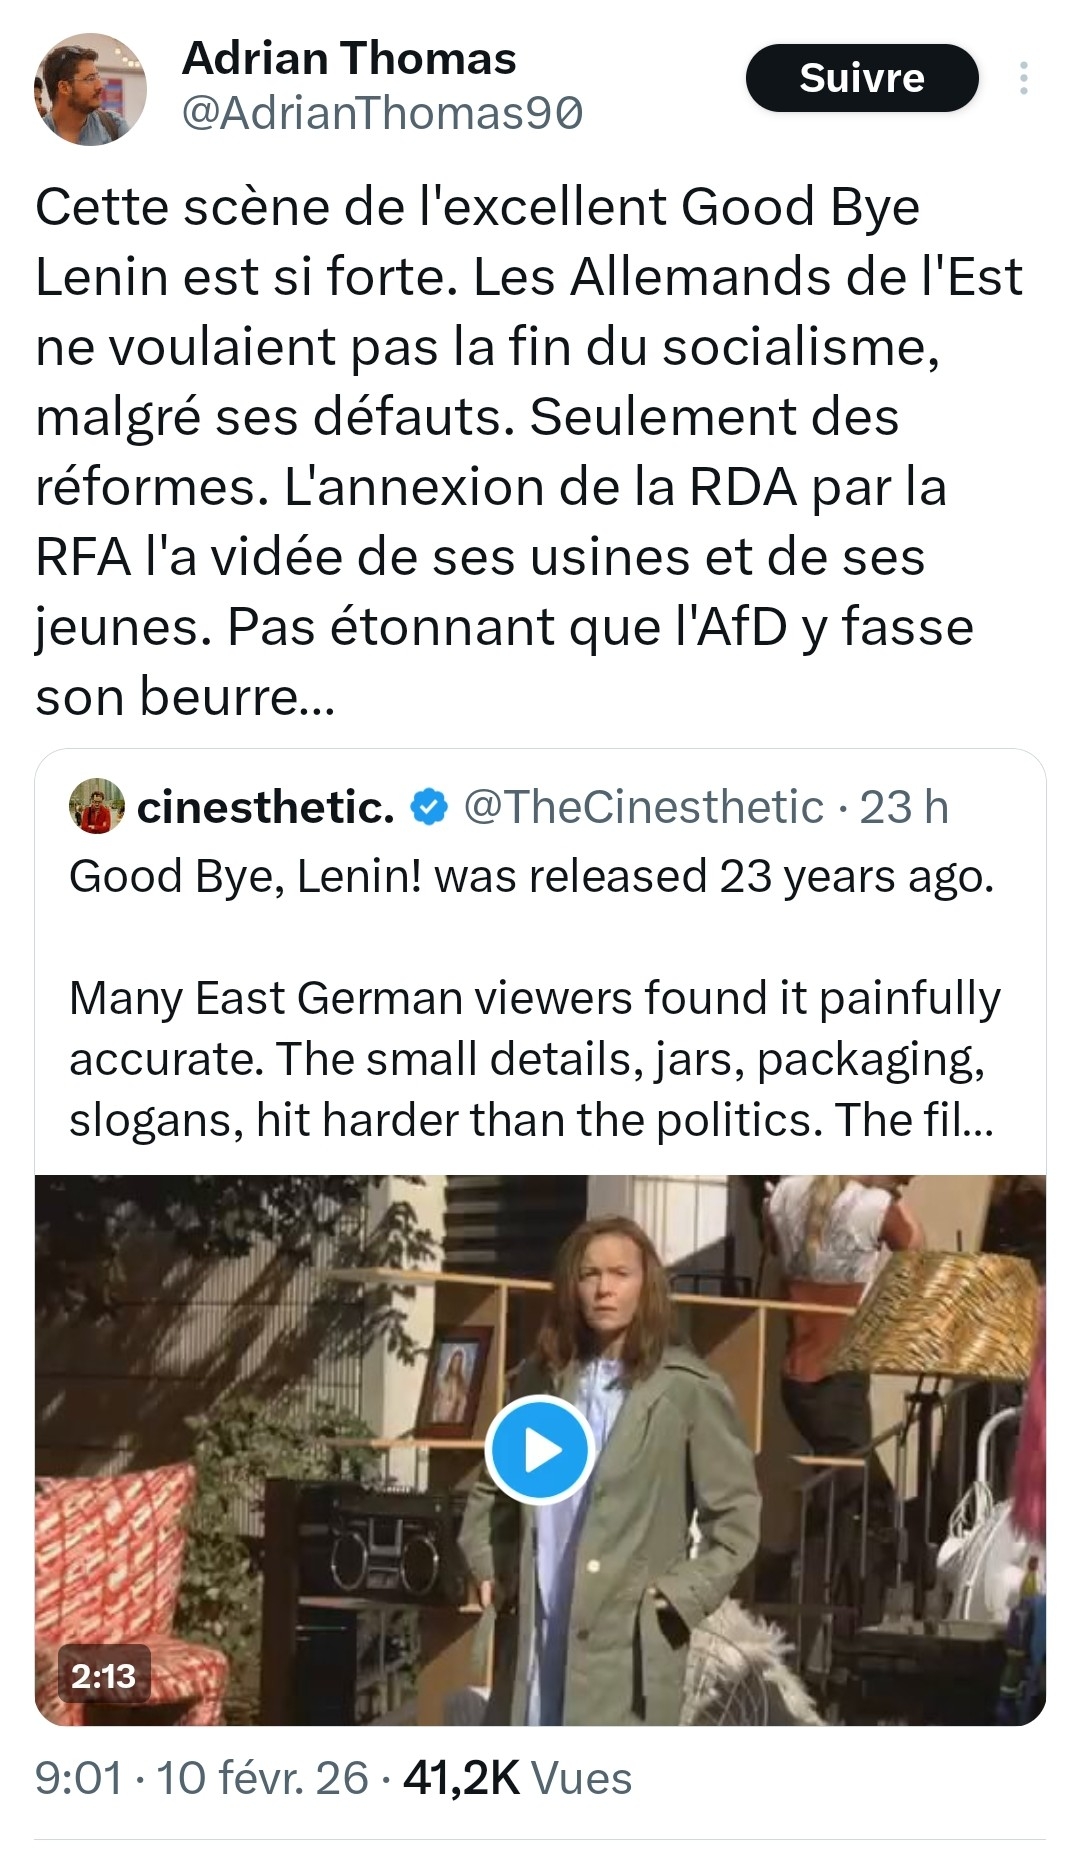This screenshot has width=1080, height=1854.
Task: Open quoted line 'Good Bye, Lenin! was released'
Action: click(x=531, y=876)
